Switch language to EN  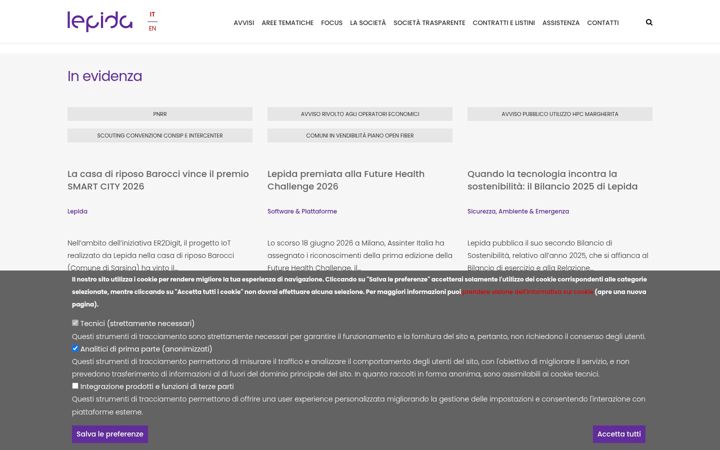152,28
